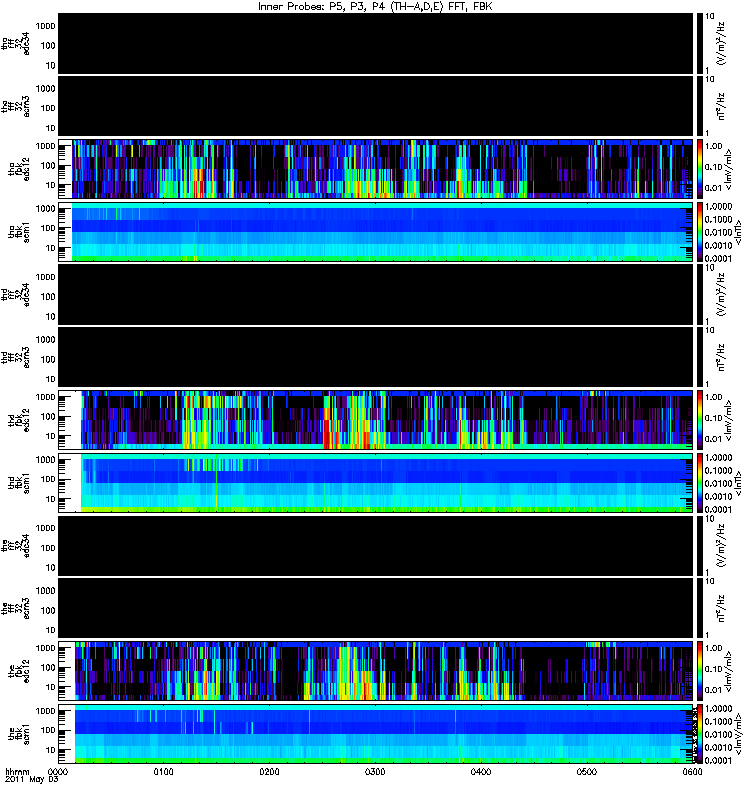Viewport: 750px width, 800px height.
Task: Pick the black color bar beside the fff edc34
Action: pos(700,545)
